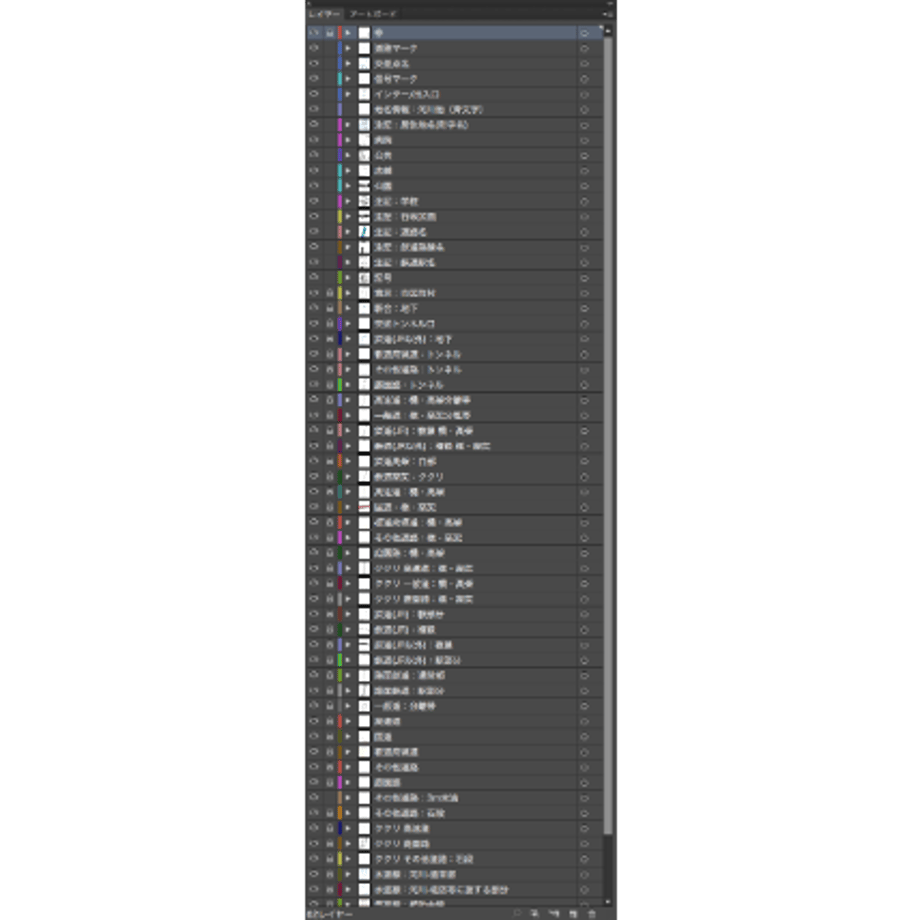Unlock the その他道路：石段 layer lock icon

pos(330,813)
